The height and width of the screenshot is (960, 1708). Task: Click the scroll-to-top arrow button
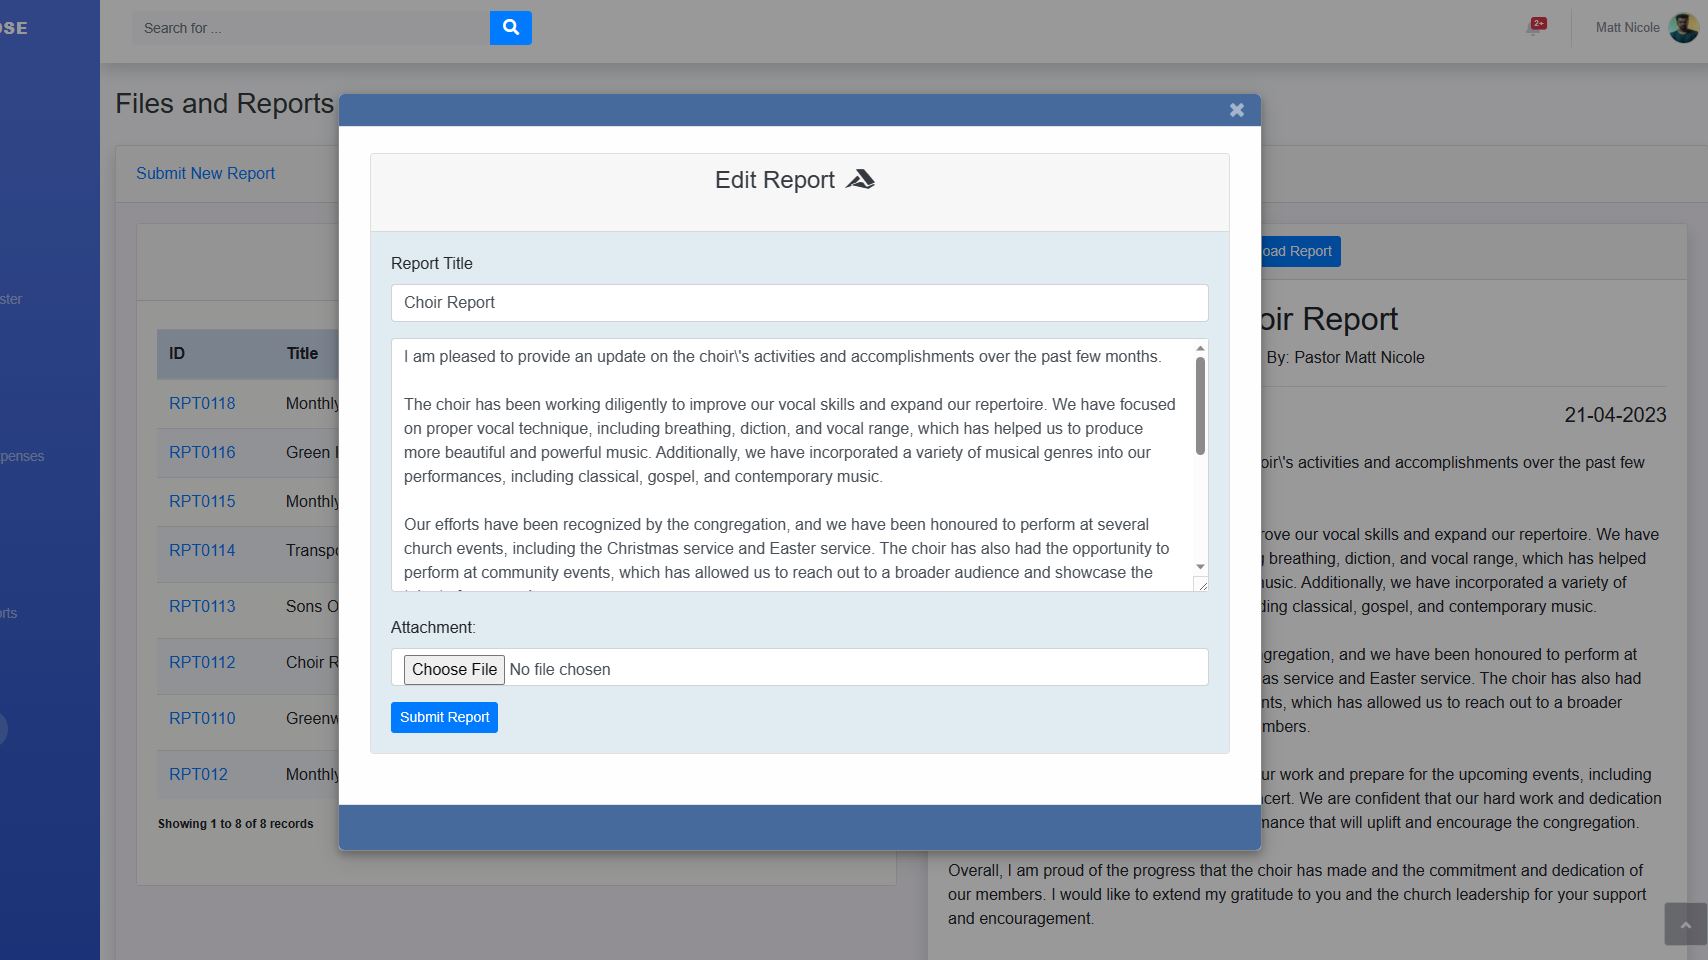click(x=1684, y=924)
